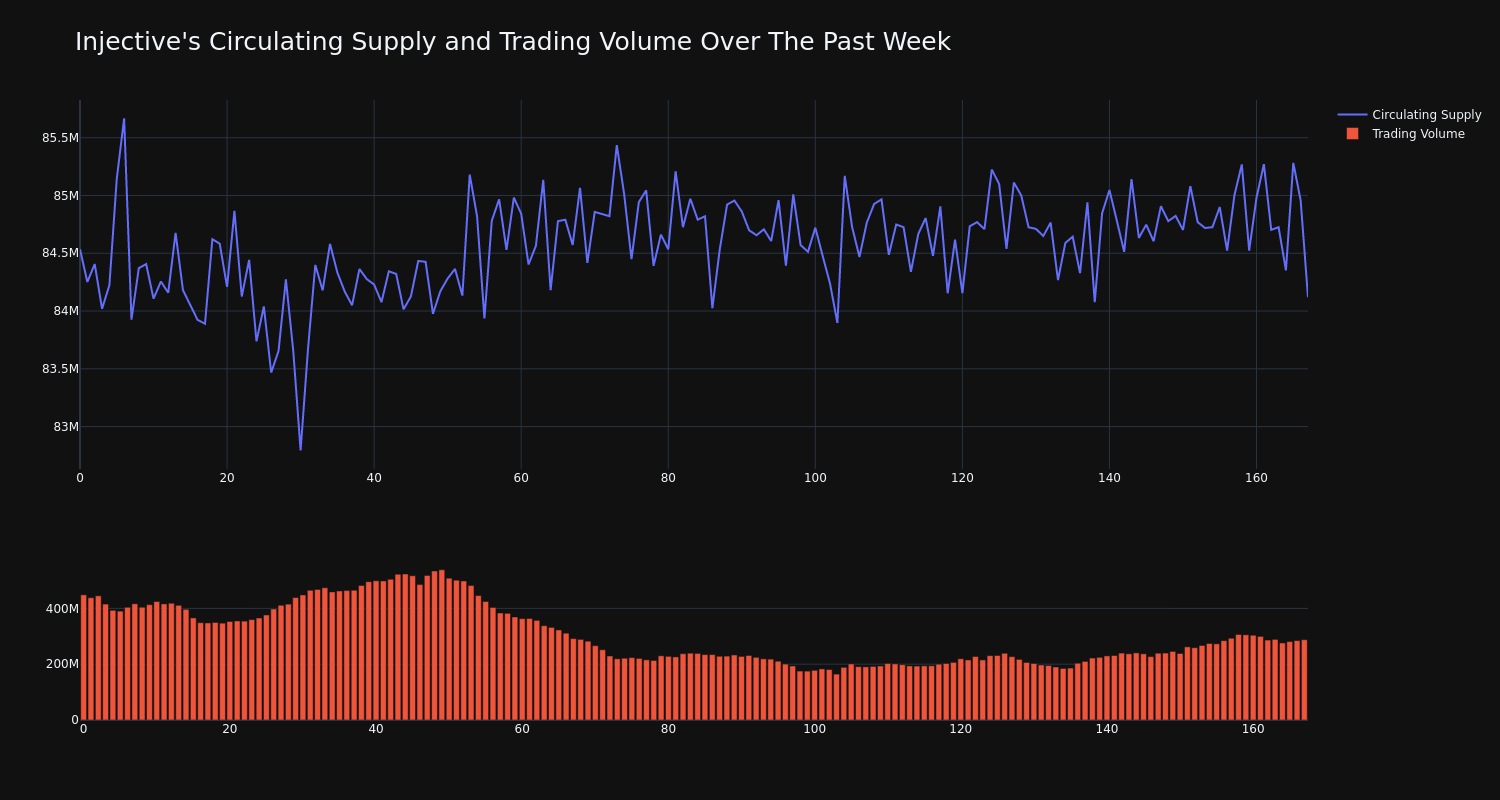Click the red Trading Volume legend square
1500x800 pixels.
point(1352,134)
